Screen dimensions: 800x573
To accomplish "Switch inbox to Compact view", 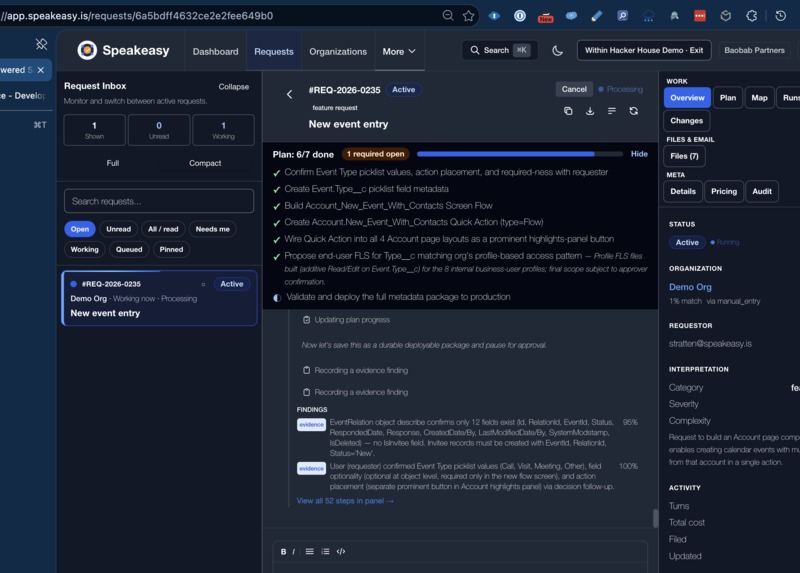I will 205,163.
